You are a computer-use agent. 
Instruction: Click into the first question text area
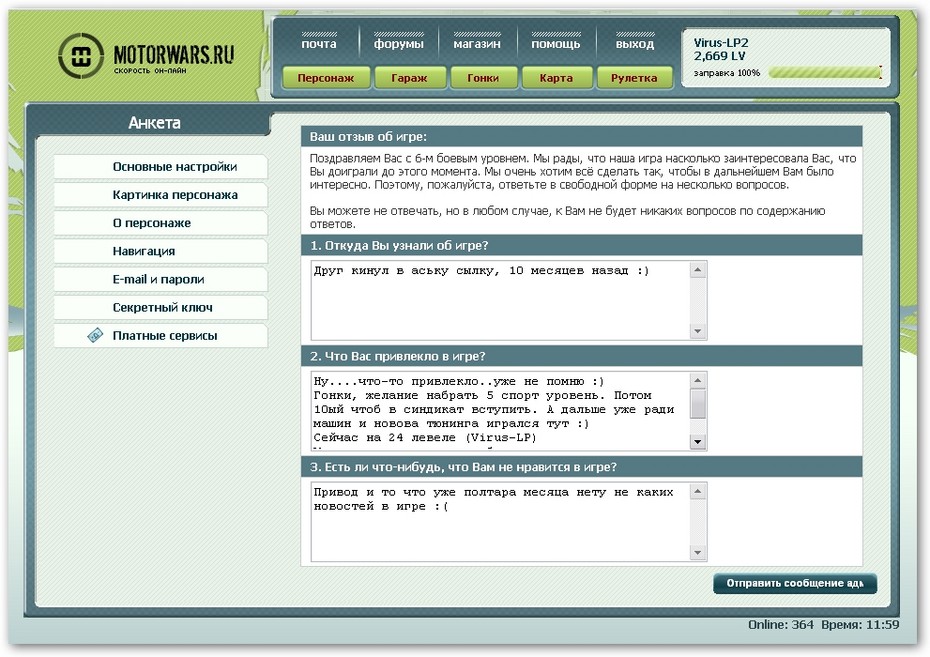[x=501, y=301]
